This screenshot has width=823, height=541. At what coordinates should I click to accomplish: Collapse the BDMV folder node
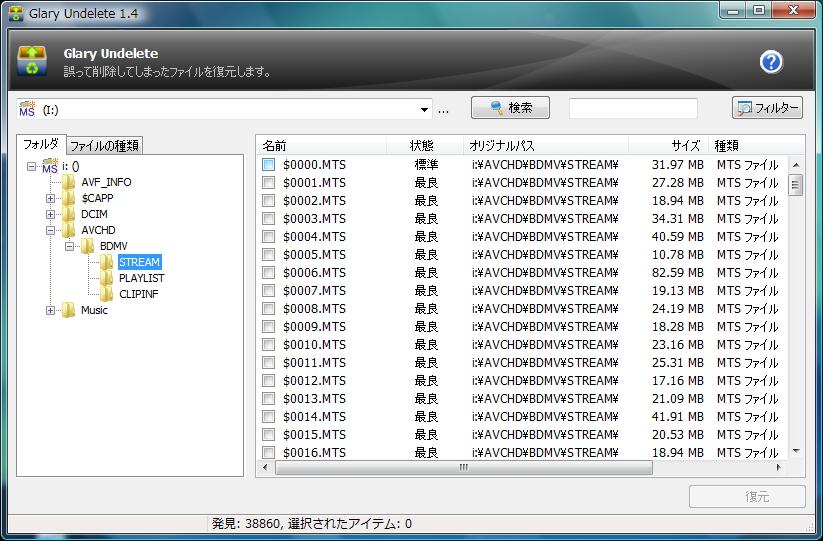[69, 246]
